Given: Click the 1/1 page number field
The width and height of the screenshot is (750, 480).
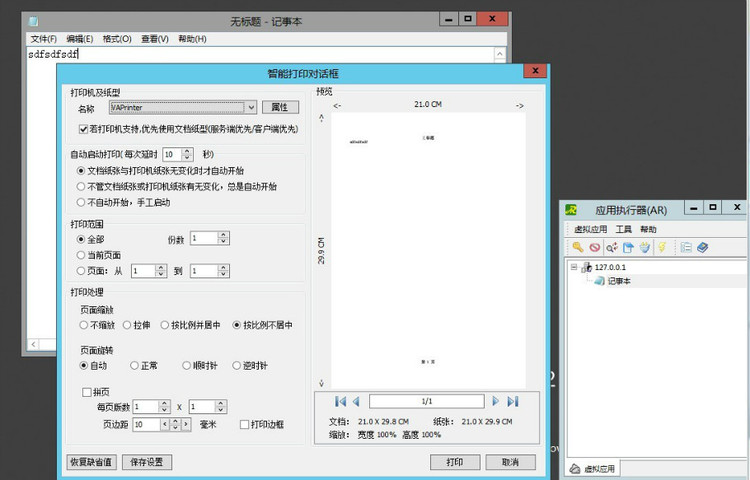Looking at the screenshot, I should [427, 401].
